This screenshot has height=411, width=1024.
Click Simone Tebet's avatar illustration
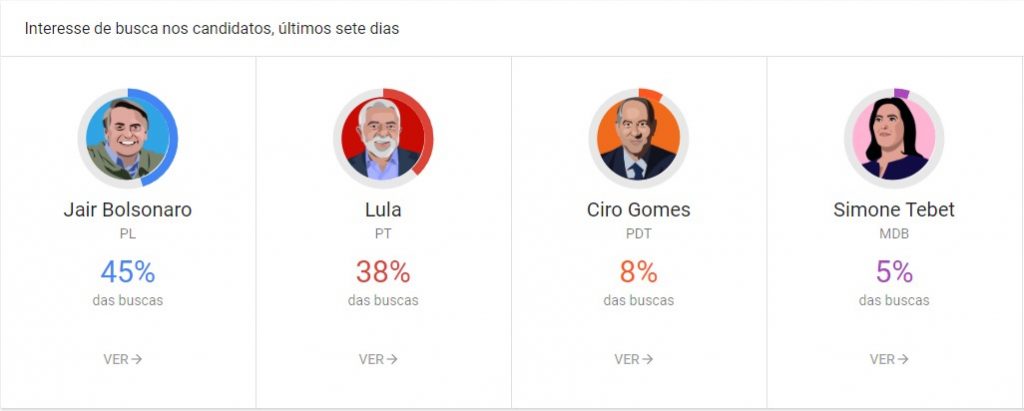point(894,138)
